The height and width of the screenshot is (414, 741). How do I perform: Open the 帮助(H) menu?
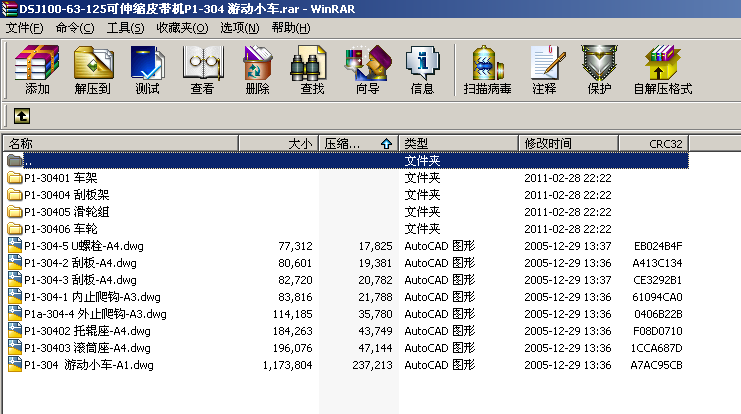[x=291, y=28]
